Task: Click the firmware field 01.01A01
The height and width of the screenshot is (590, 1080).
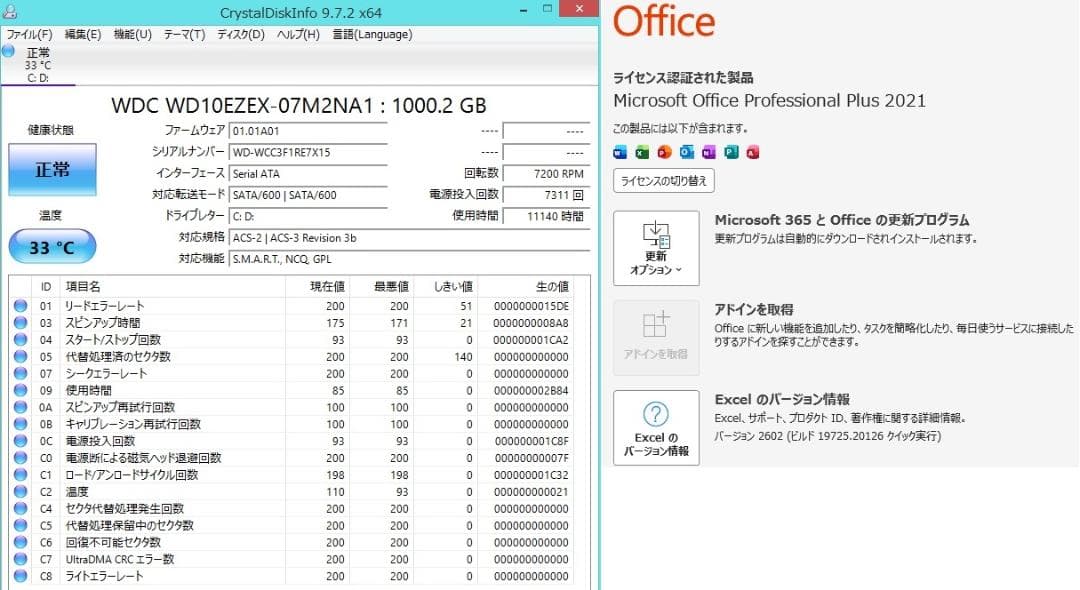Action: tap(308, 131)
